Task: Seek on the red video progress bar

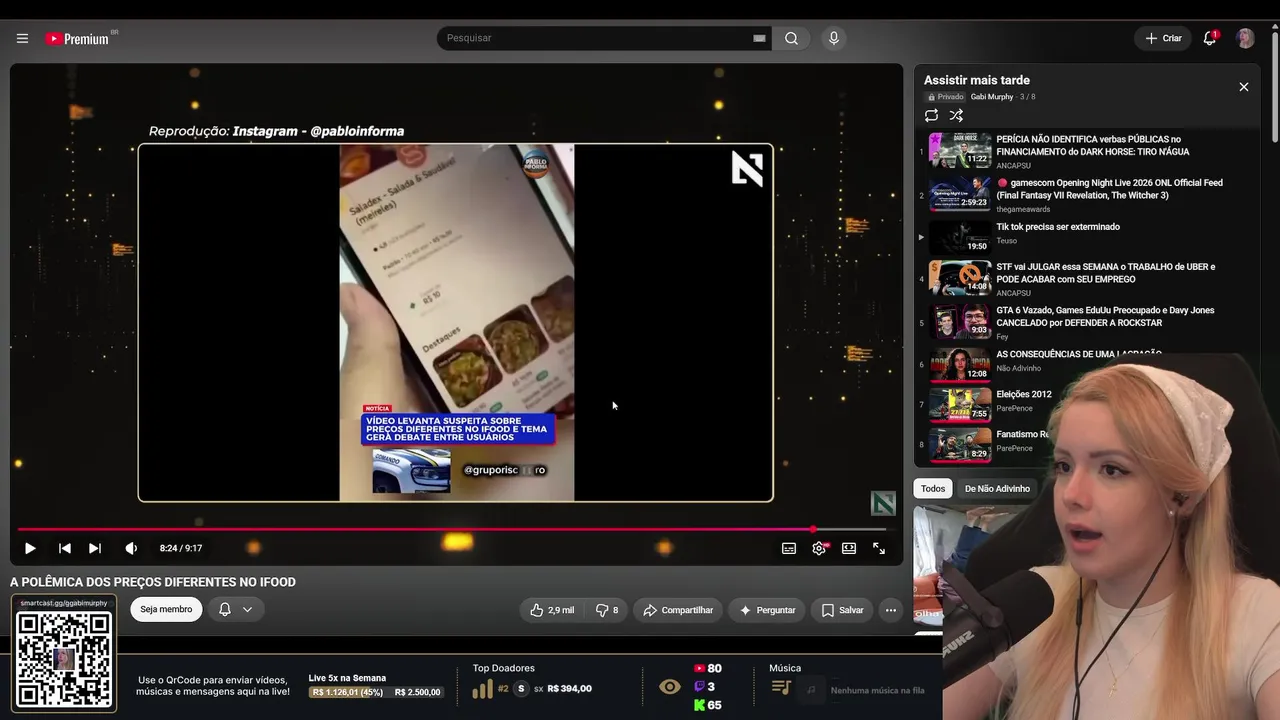Action: pyautogui.click(x=452, y=529)
